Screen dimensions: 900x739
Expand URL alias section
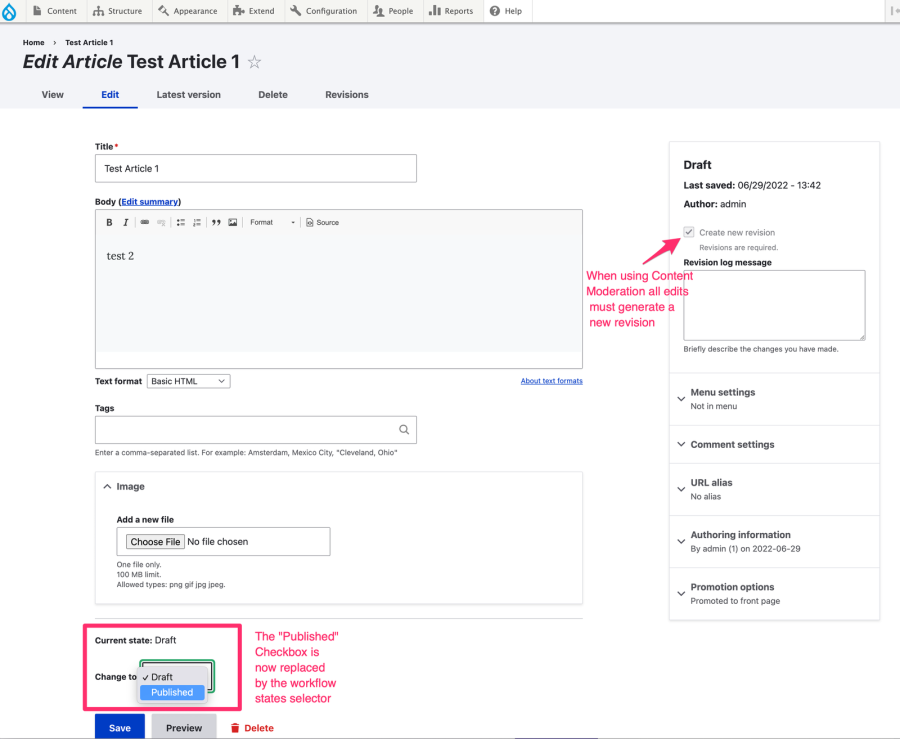tap(774, 489)
